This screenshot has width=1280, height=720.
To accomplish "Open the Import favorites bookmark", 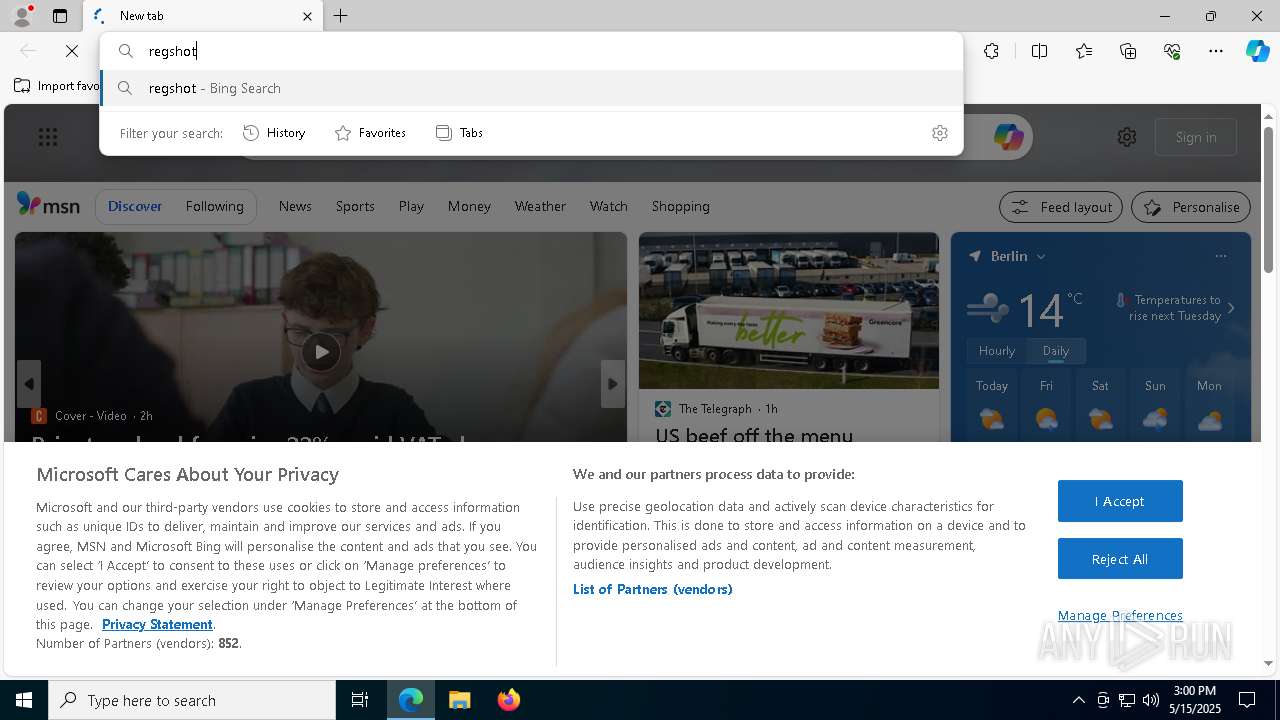I will point(56,86).
